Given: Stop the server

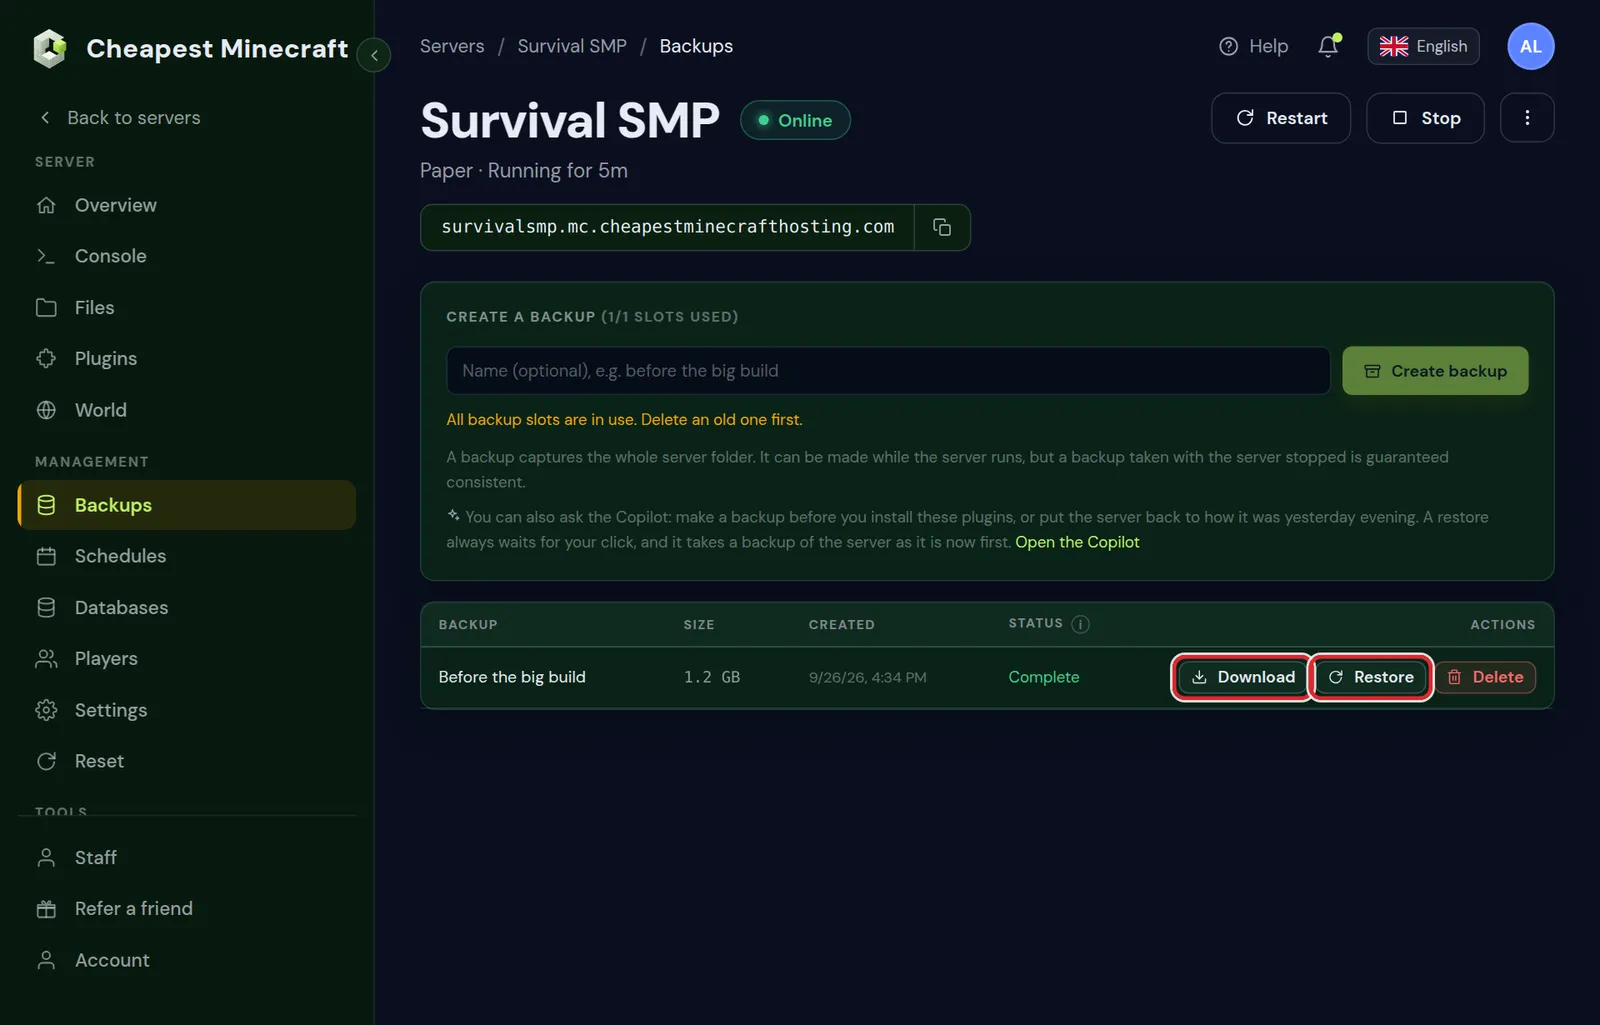Looking at the screenshot, I should point(1425,118).
